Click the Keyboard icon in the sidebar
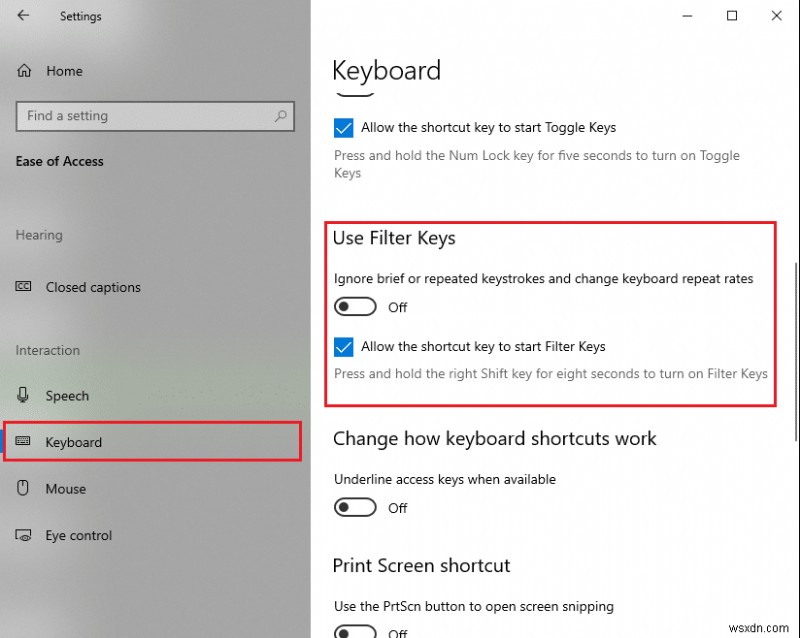 [x=22, y=442]
